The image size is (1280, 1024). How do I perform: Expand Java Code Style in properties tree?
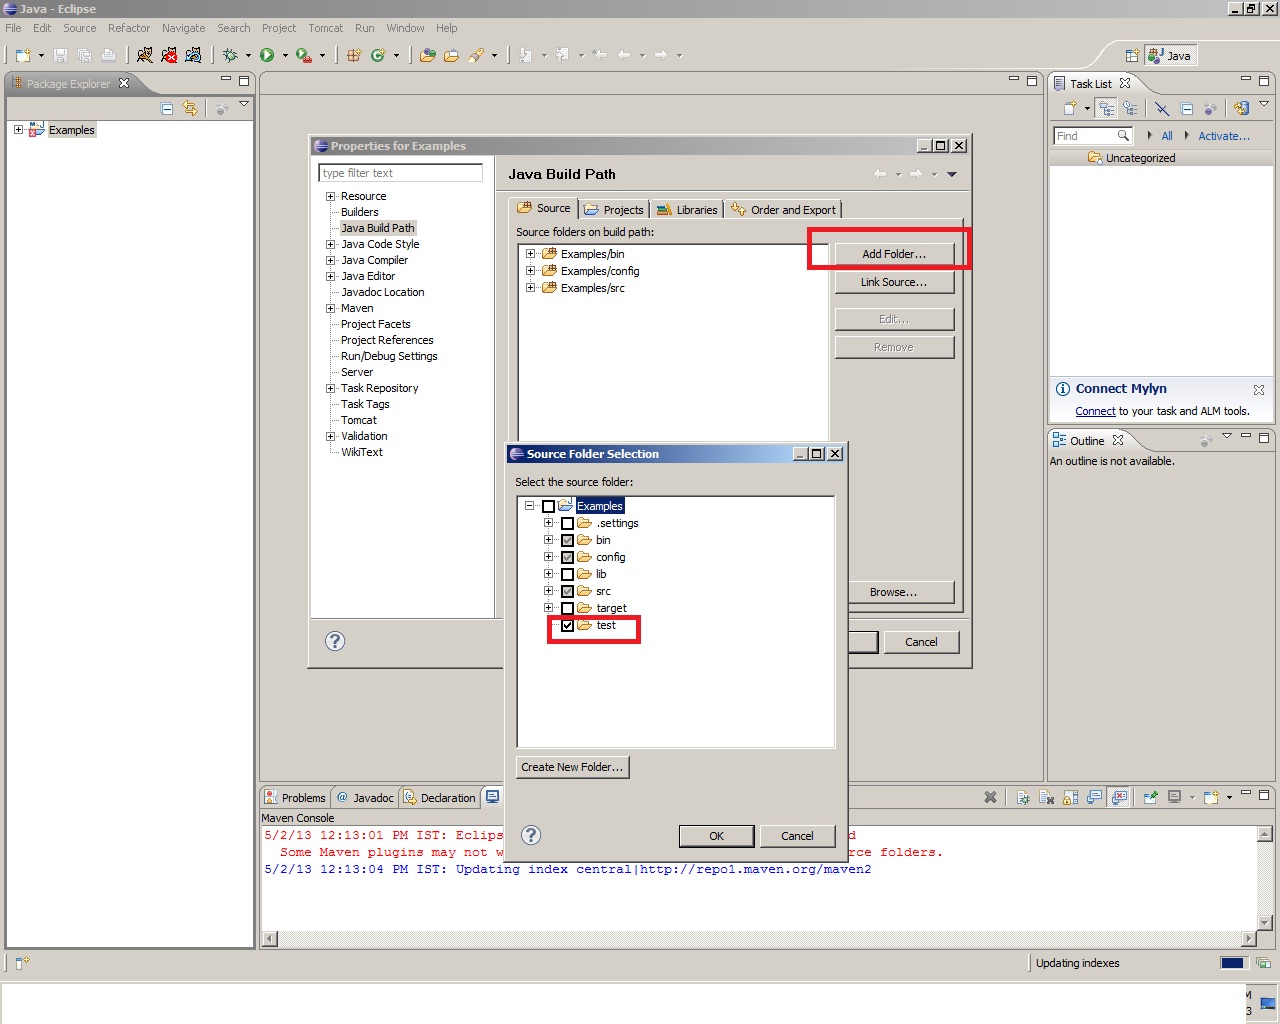(x=331, y=244)
